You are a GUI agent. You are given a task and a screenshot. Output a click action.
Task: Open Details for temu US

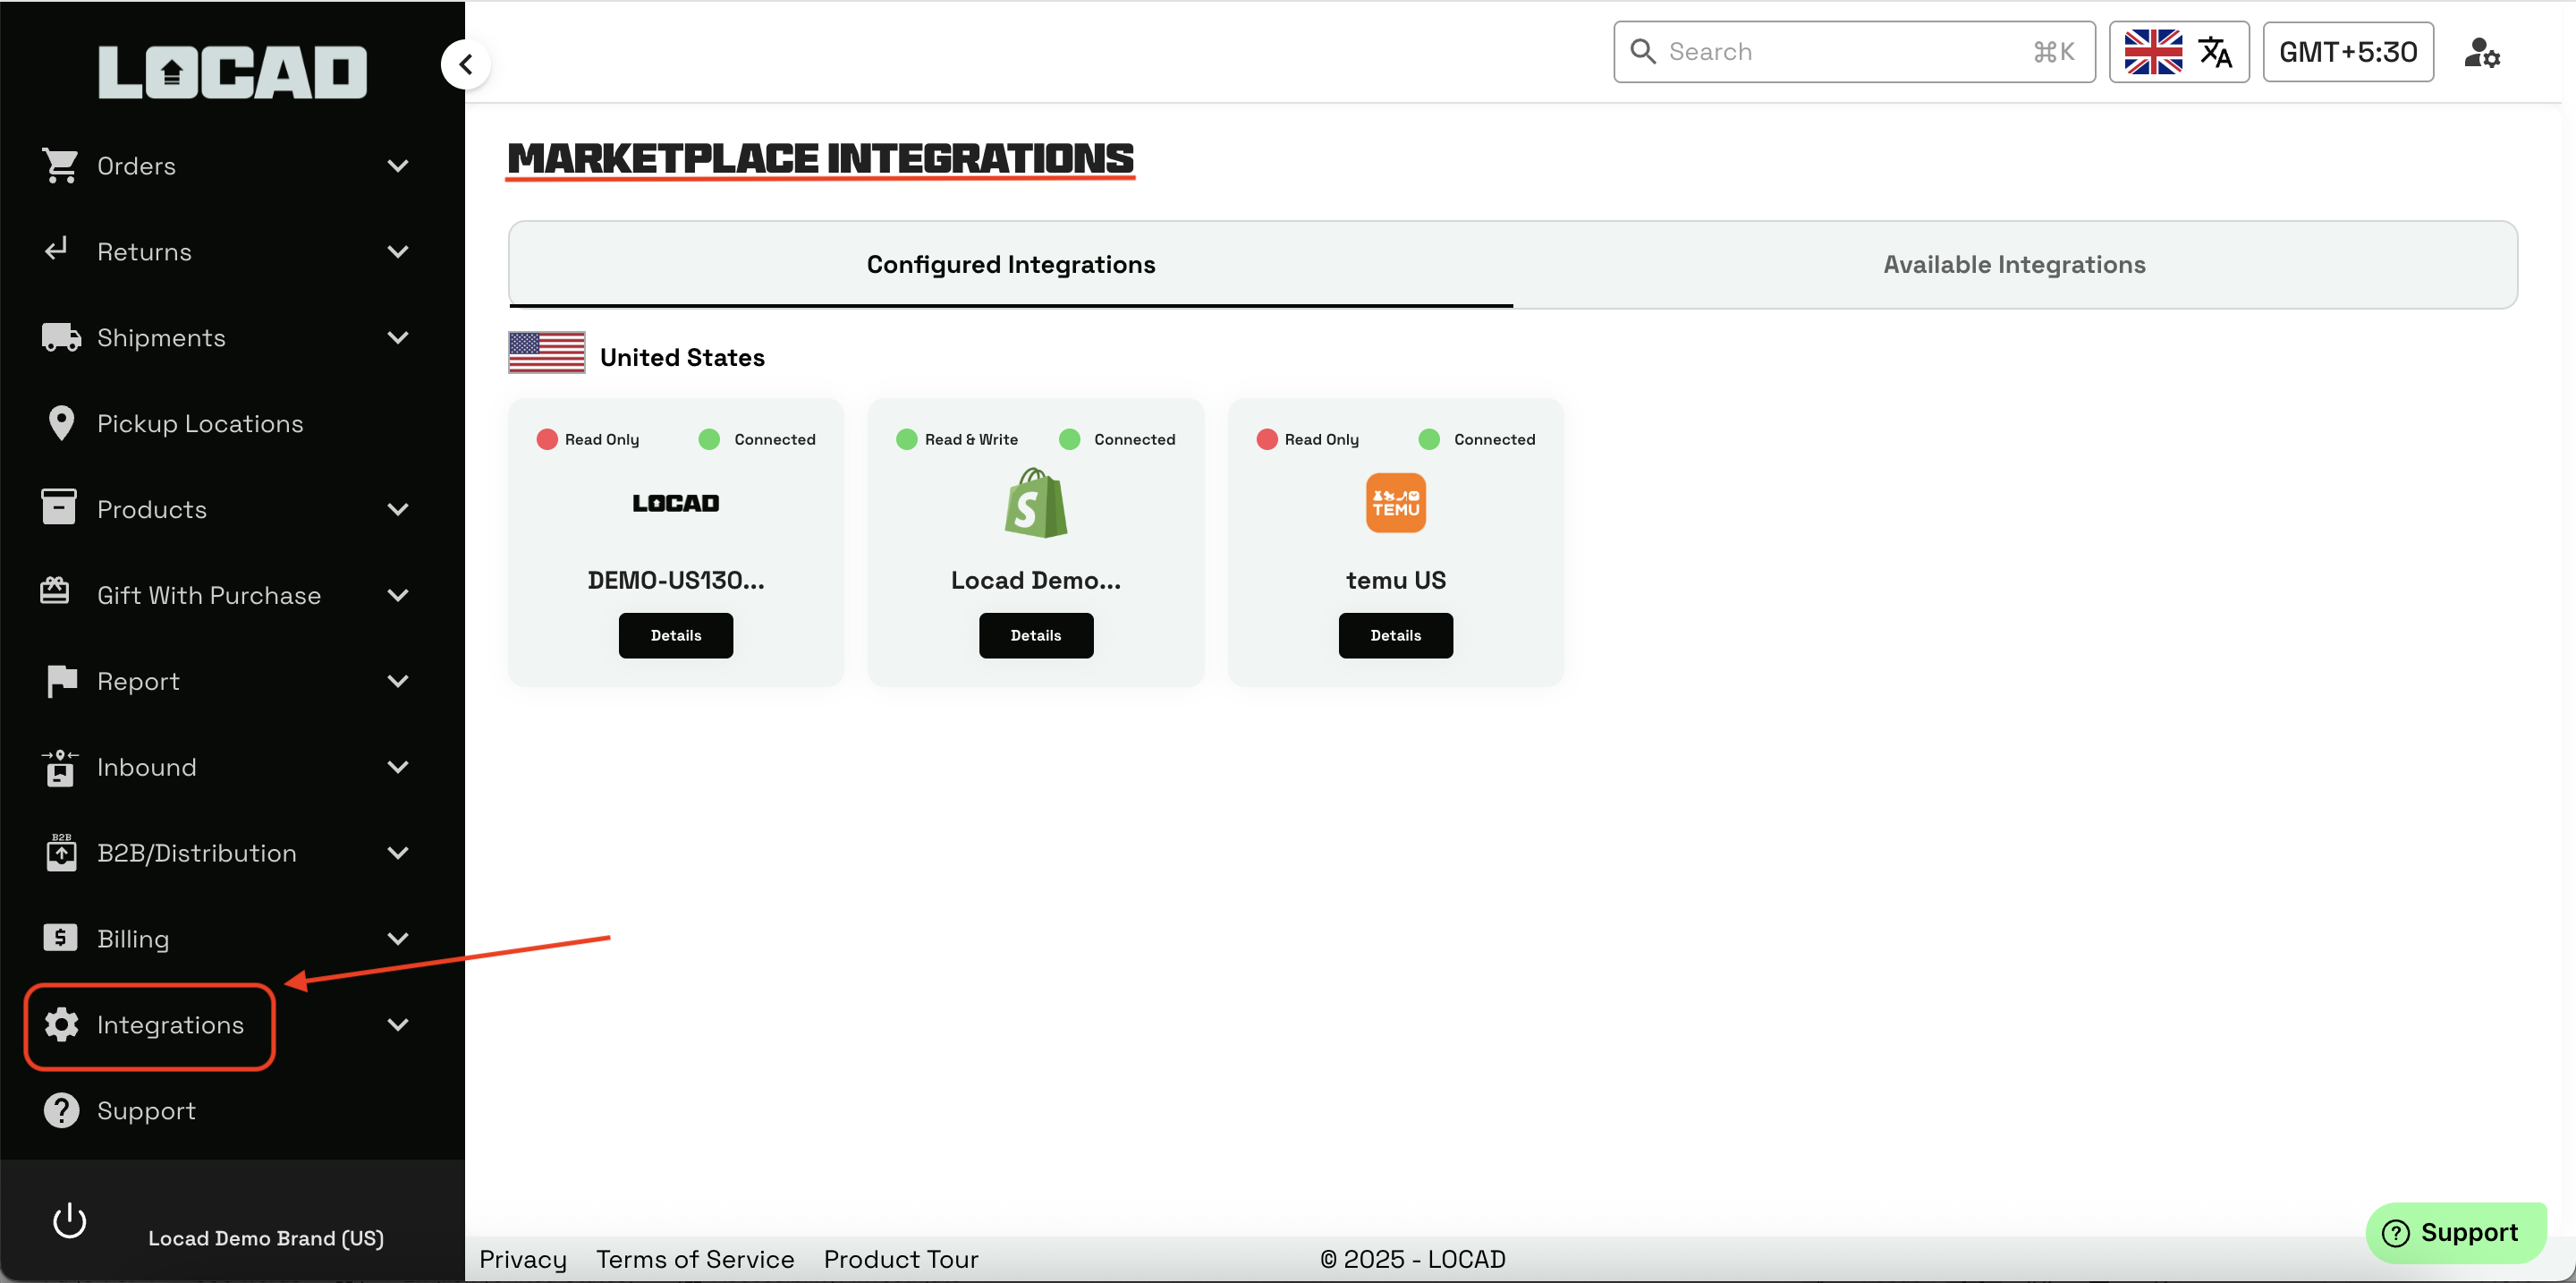[x=1395, y=635]
